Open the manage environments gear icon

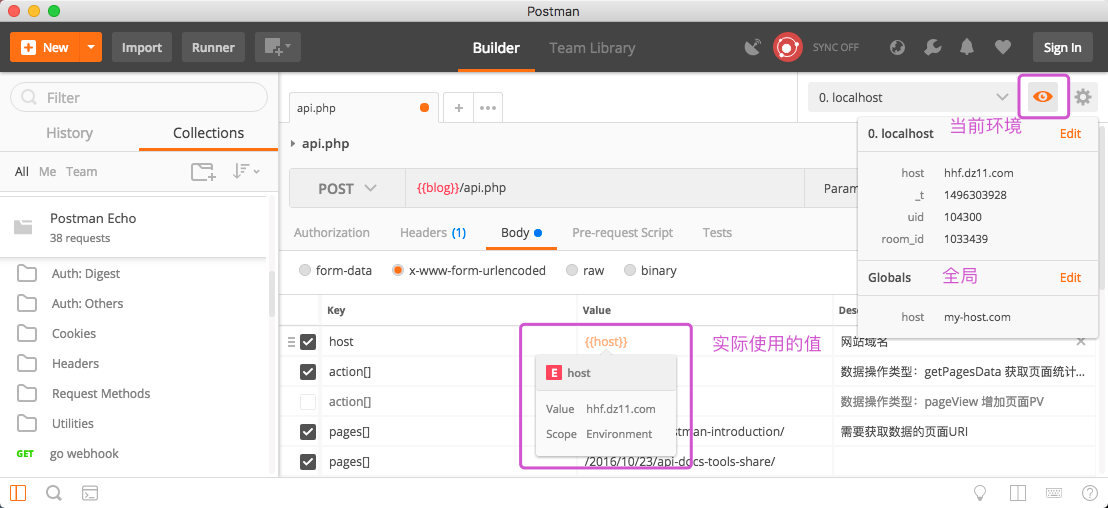click(1083, 97)
